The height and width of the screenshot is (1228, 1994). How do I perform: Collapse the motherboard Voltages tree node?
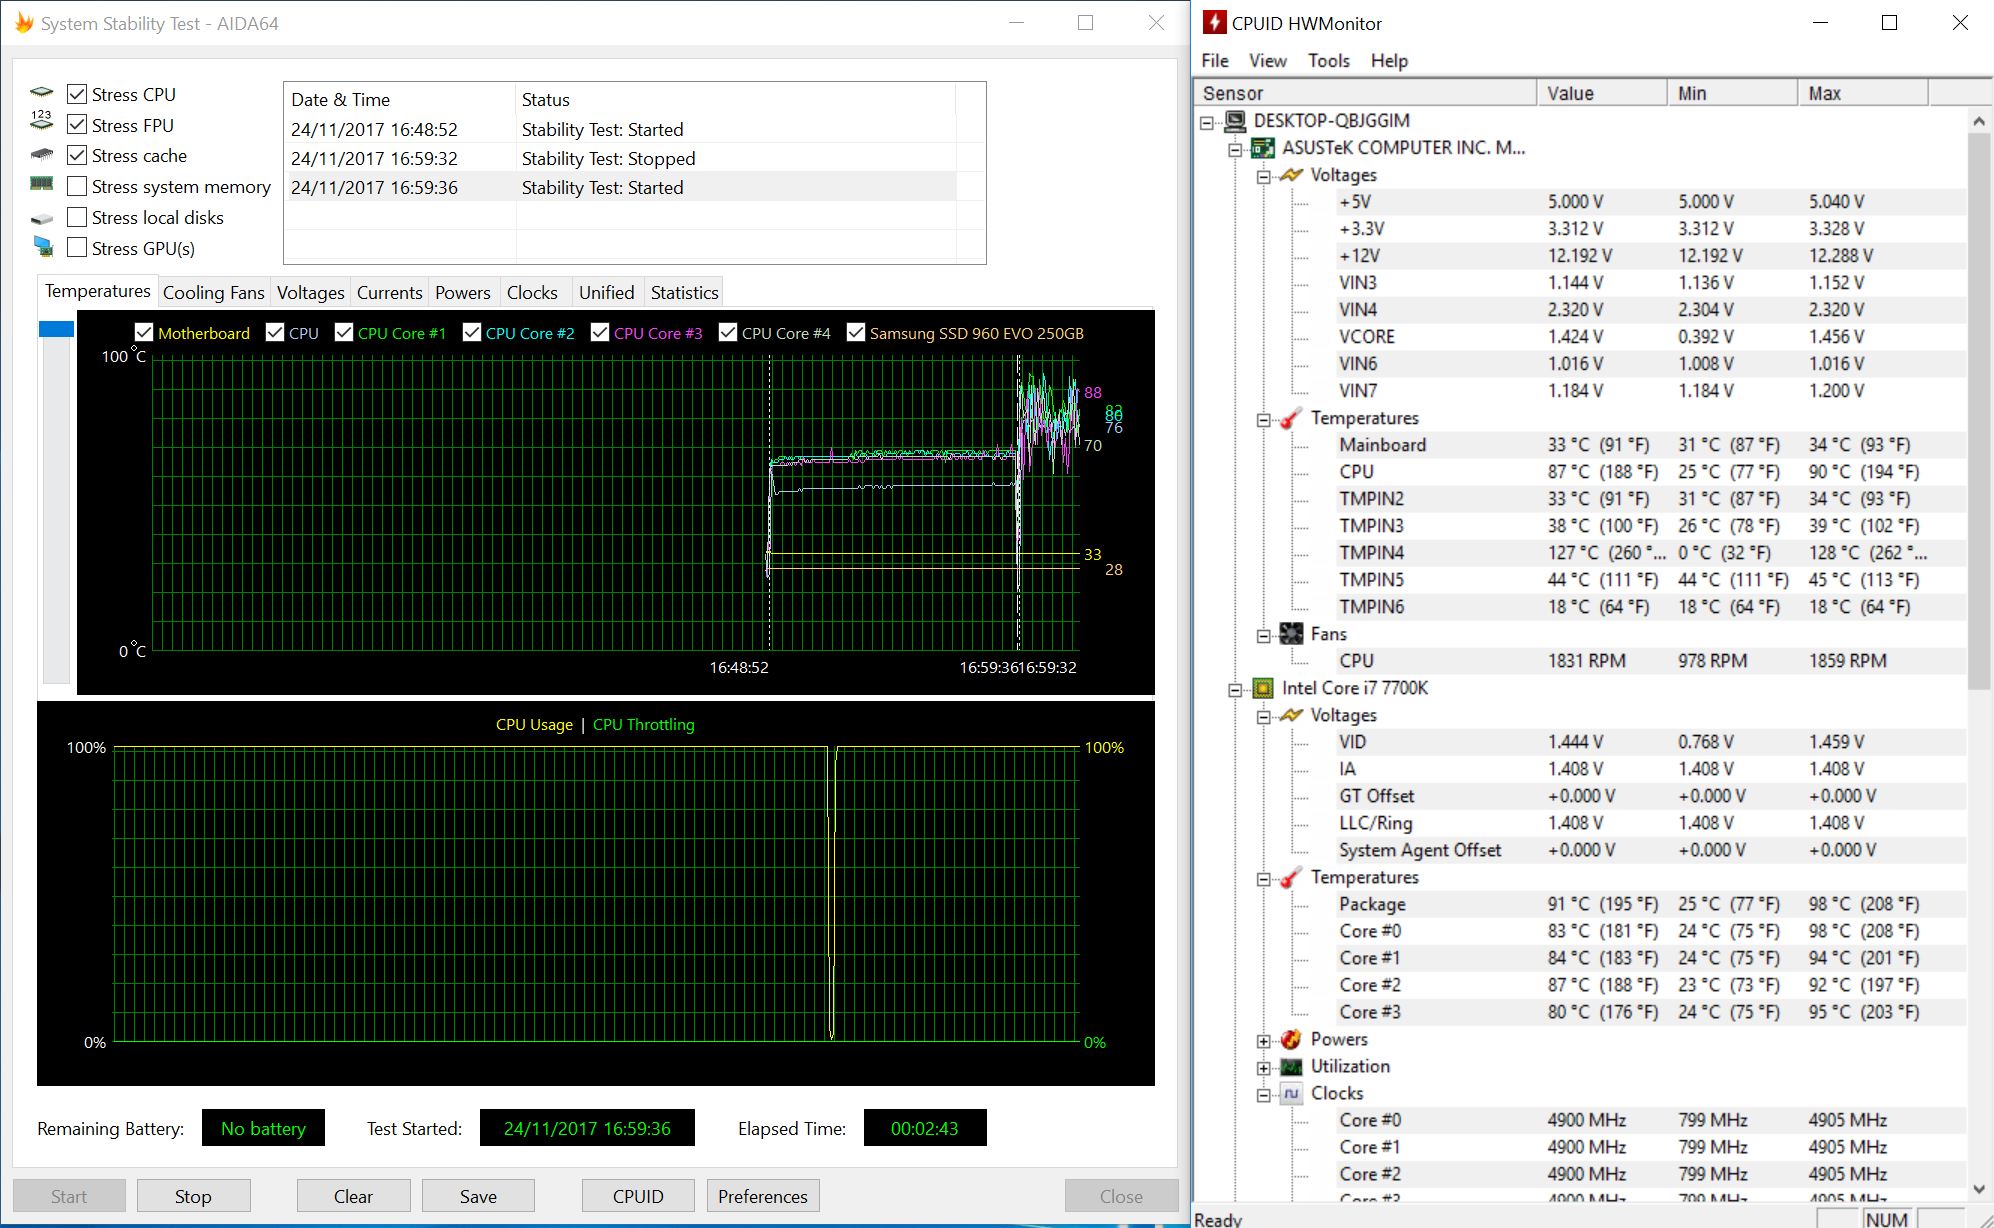click(1264, 176)
